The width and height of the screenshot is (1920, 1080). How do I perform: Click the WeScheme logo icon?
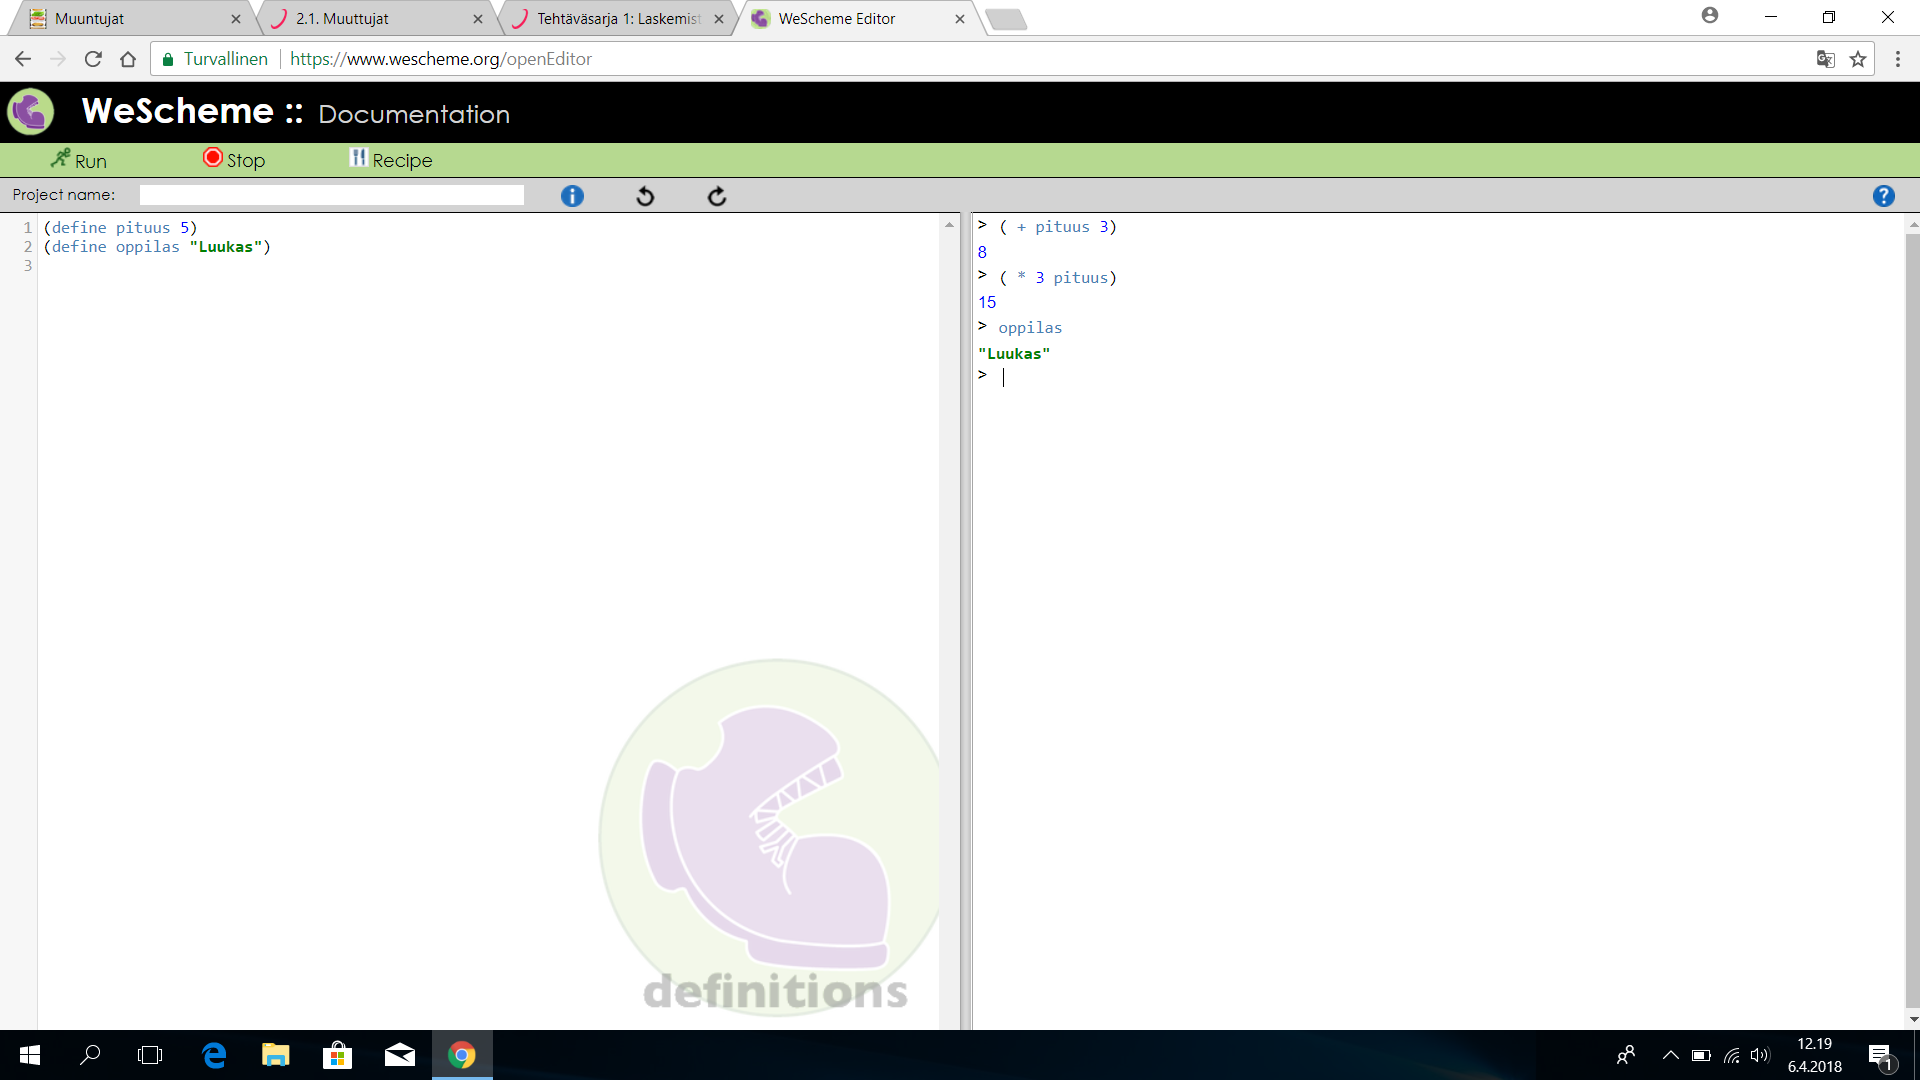[31, 112]
